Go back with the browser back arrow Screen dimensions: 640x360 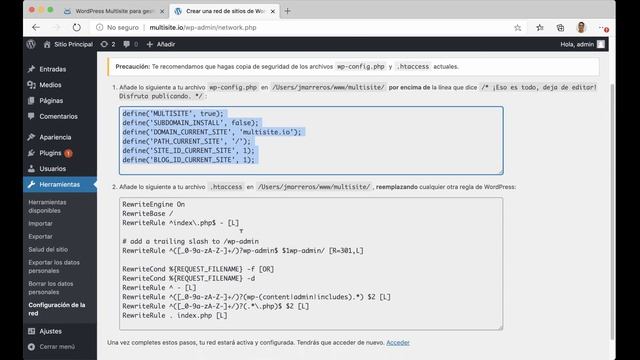[36, 27]
